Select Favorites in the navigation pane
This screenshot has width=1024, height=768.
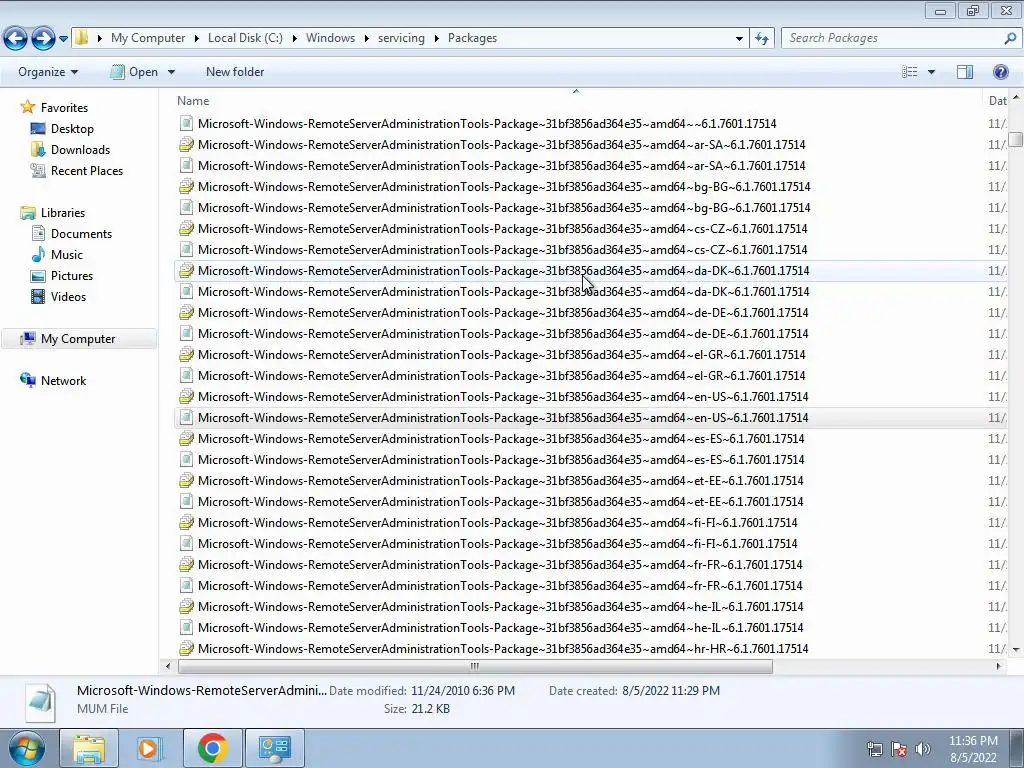click(x=64, y=108)
